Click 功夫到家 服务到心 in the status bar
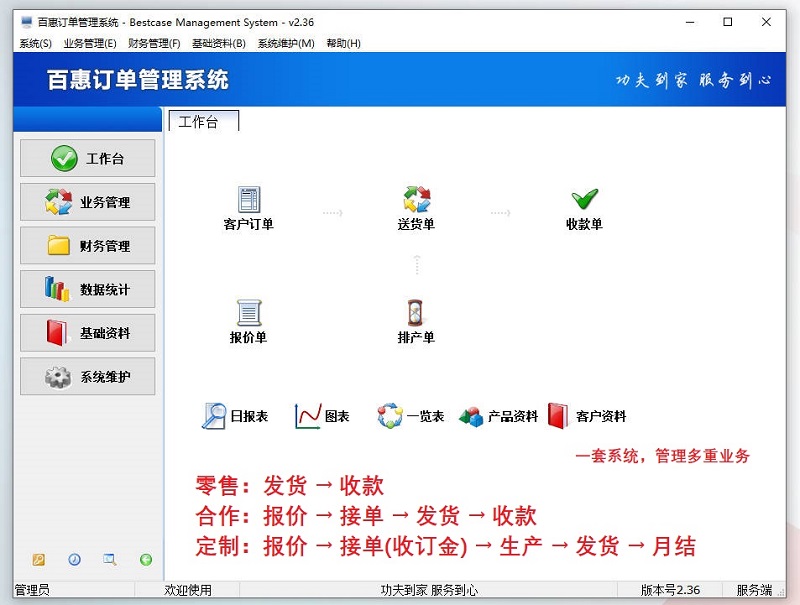The image size is (800, 605). click(429, 590)
